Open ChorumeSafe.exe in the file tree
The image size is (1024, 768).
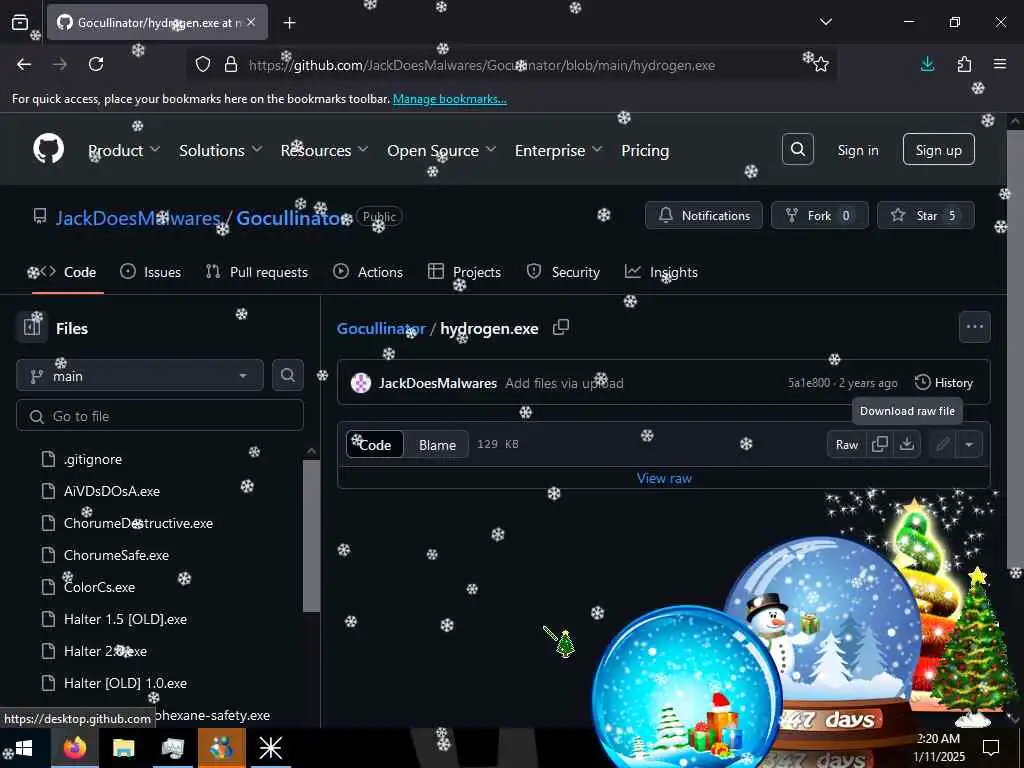point(116,555)
